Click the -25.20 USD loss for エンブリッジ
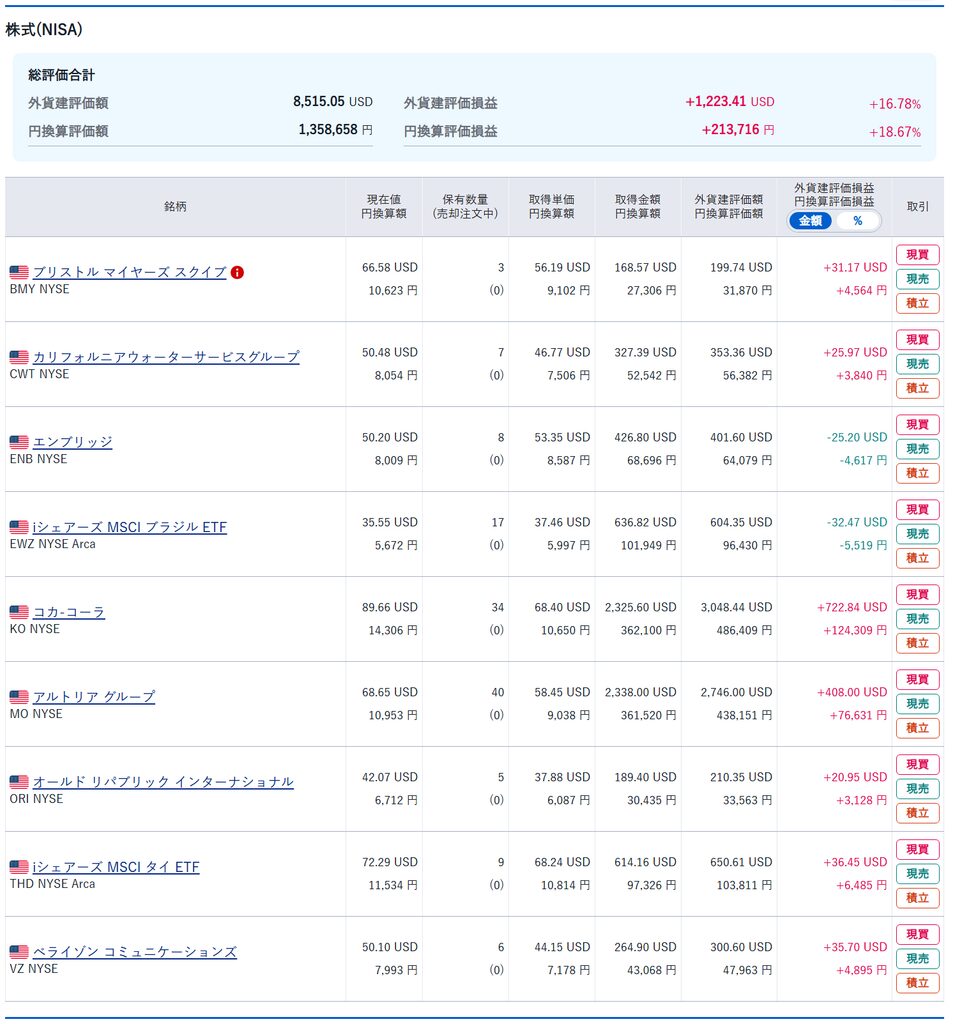953x1024 pixels. coord(856,438)
